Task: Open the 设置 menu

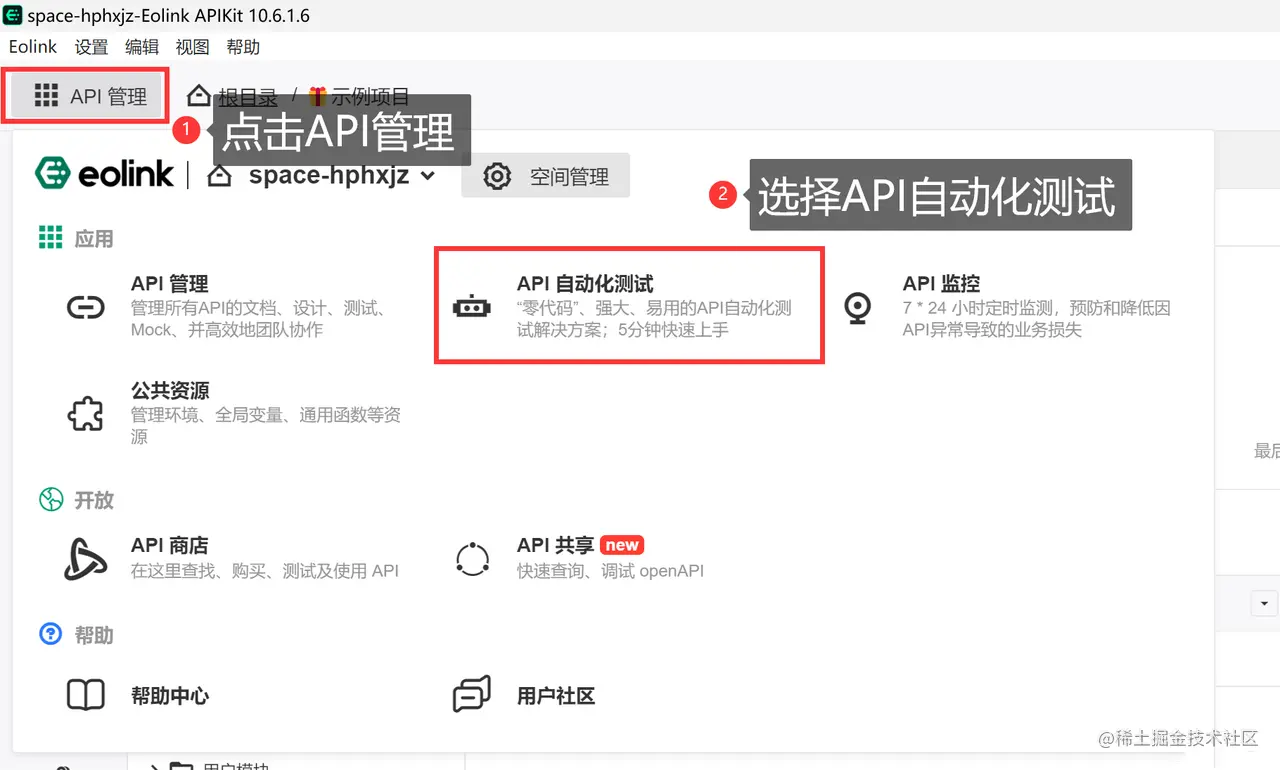Action: 91,47
